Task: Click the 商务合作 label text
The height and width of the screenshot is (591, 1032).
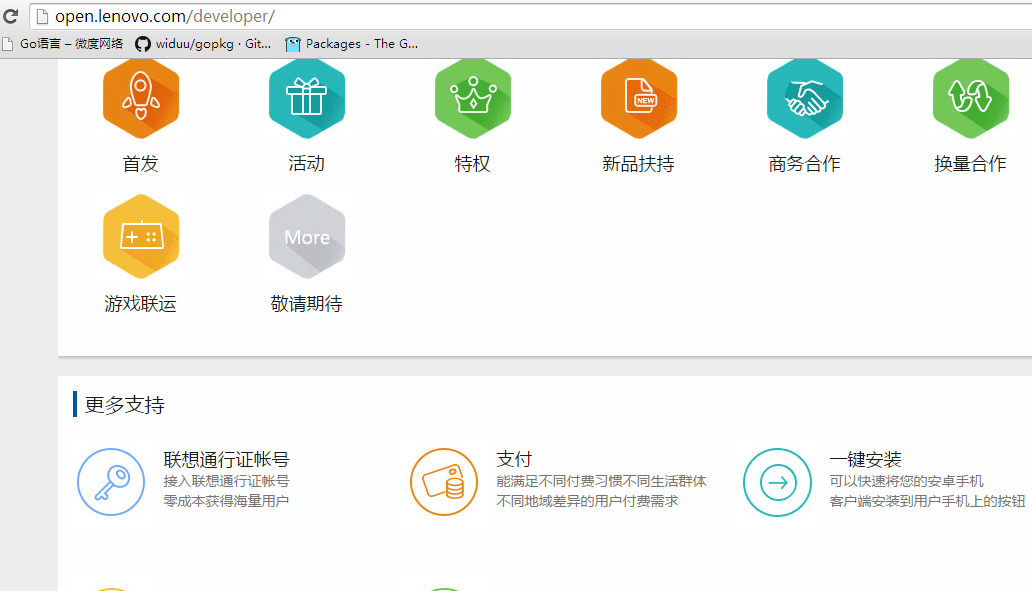Action: coord(804,164)
